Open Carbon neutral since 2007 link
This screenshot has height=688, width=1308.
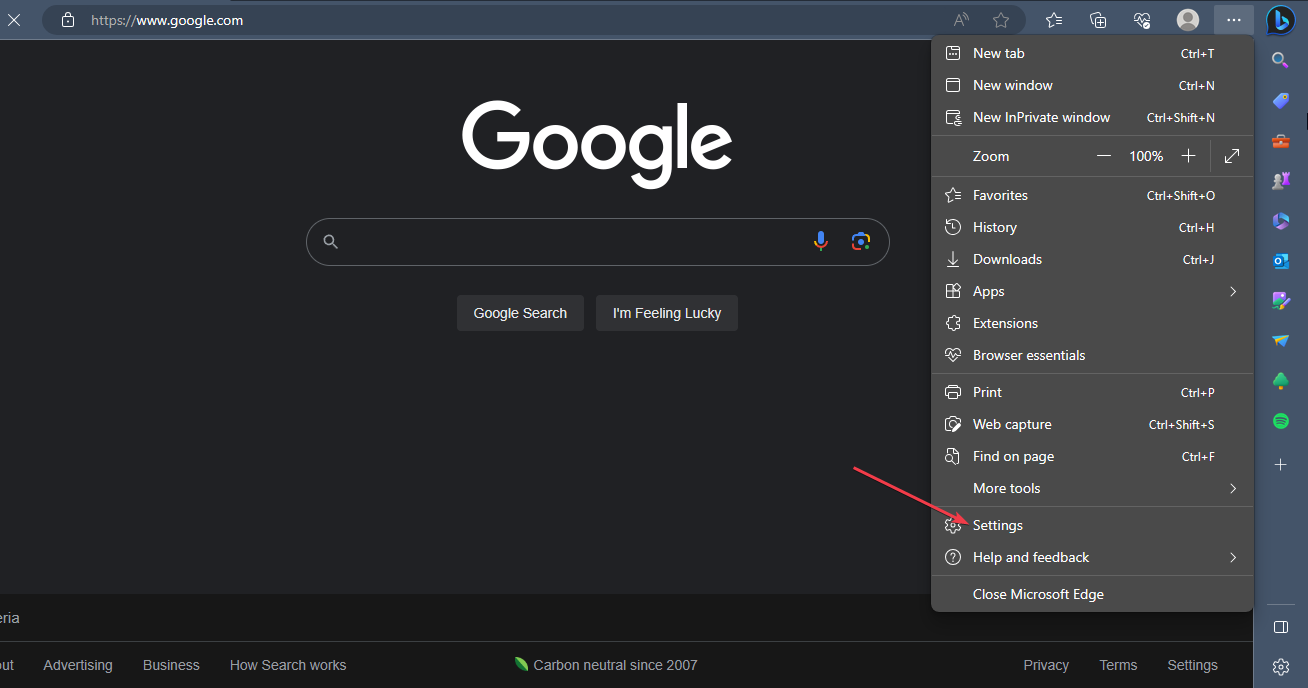[x=606, y=665]
